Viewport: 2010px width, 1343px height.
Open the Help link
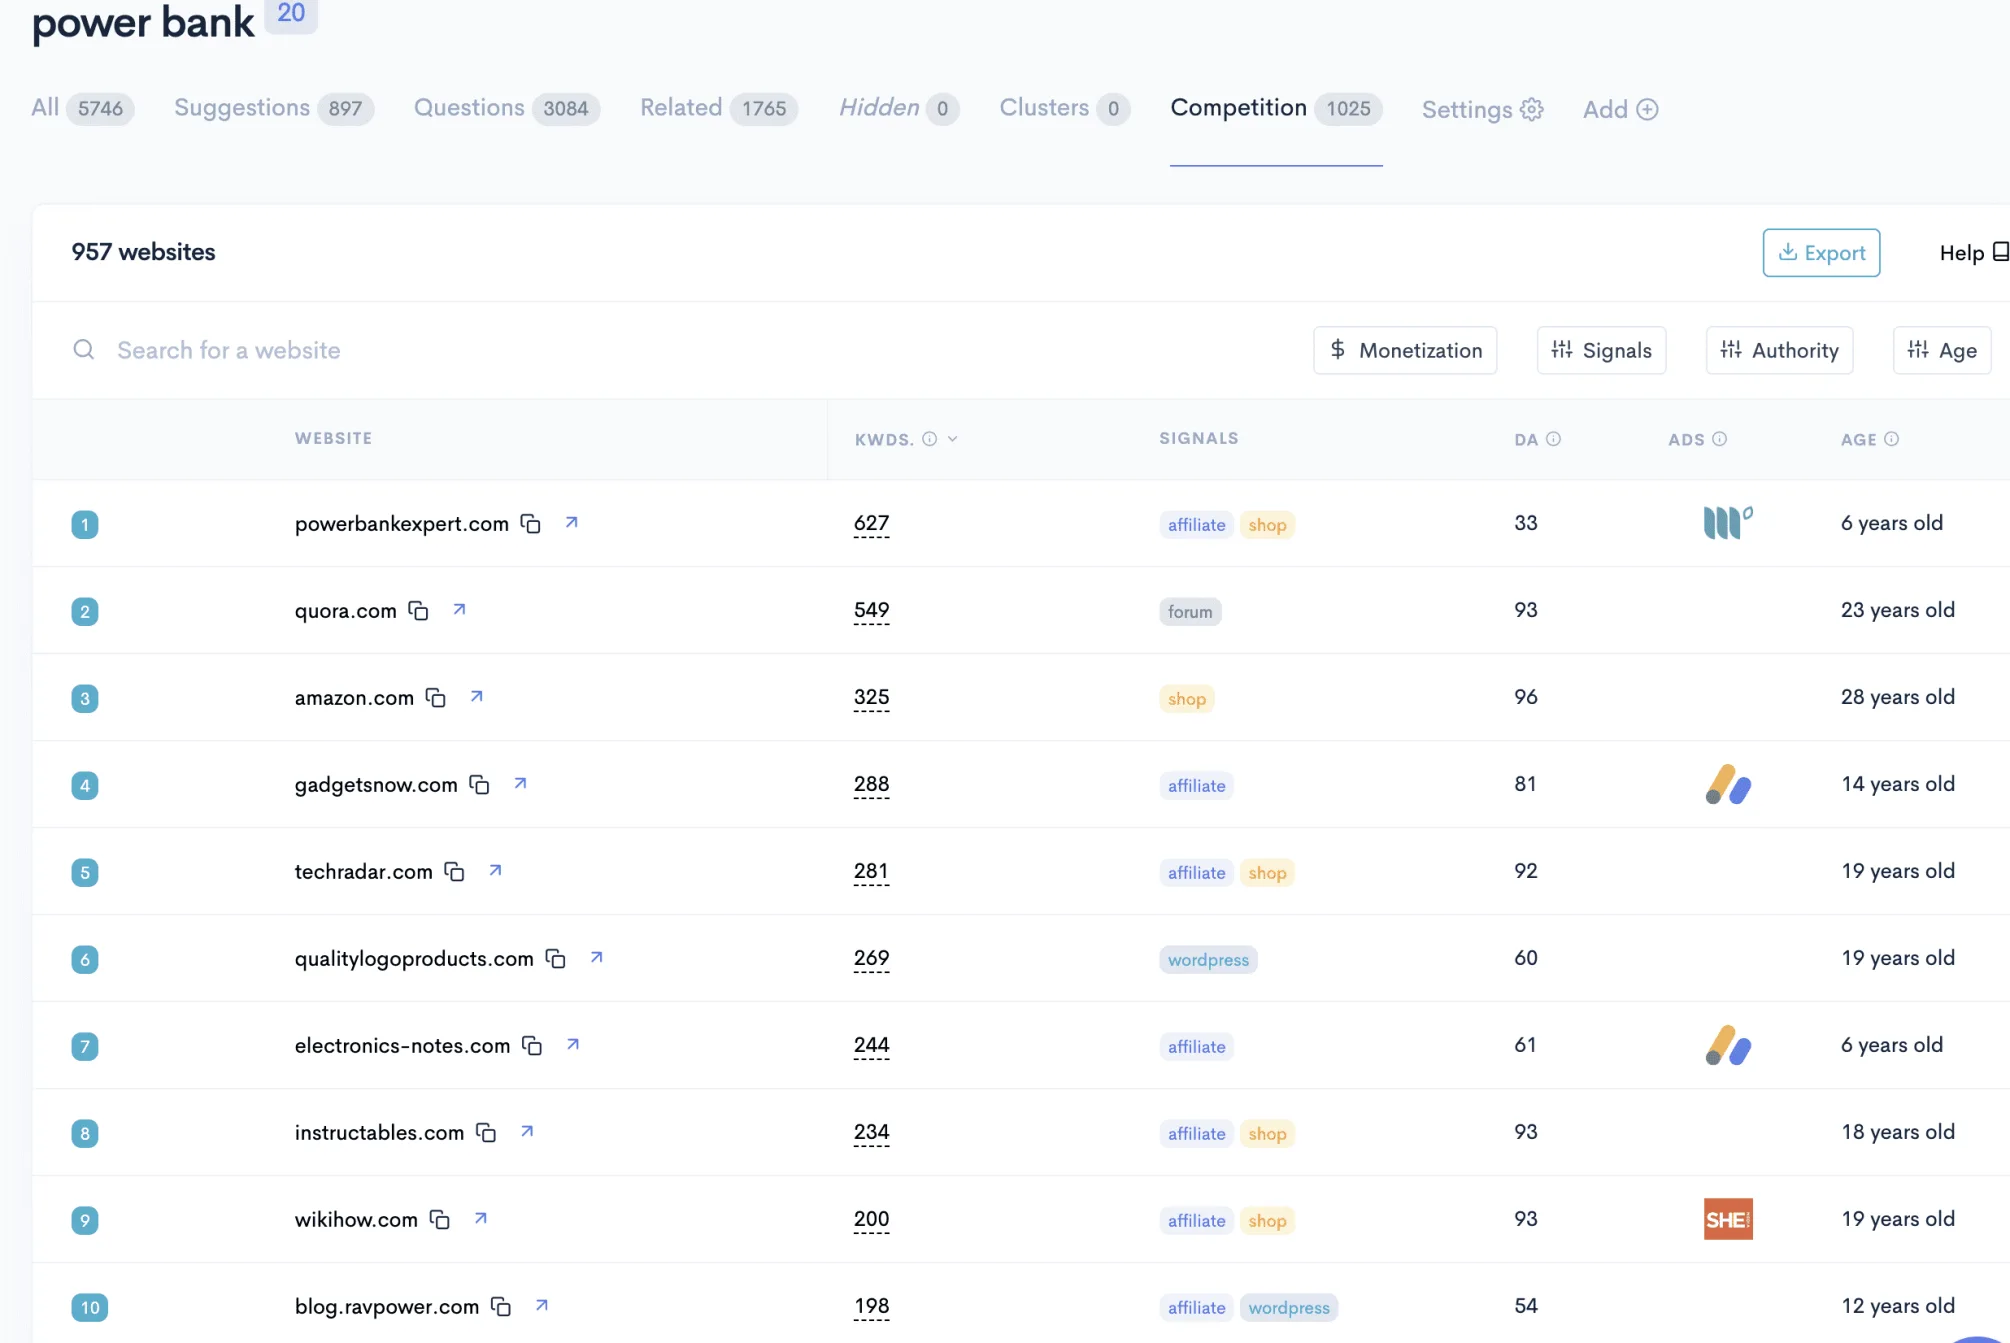tap(1973, 253)
